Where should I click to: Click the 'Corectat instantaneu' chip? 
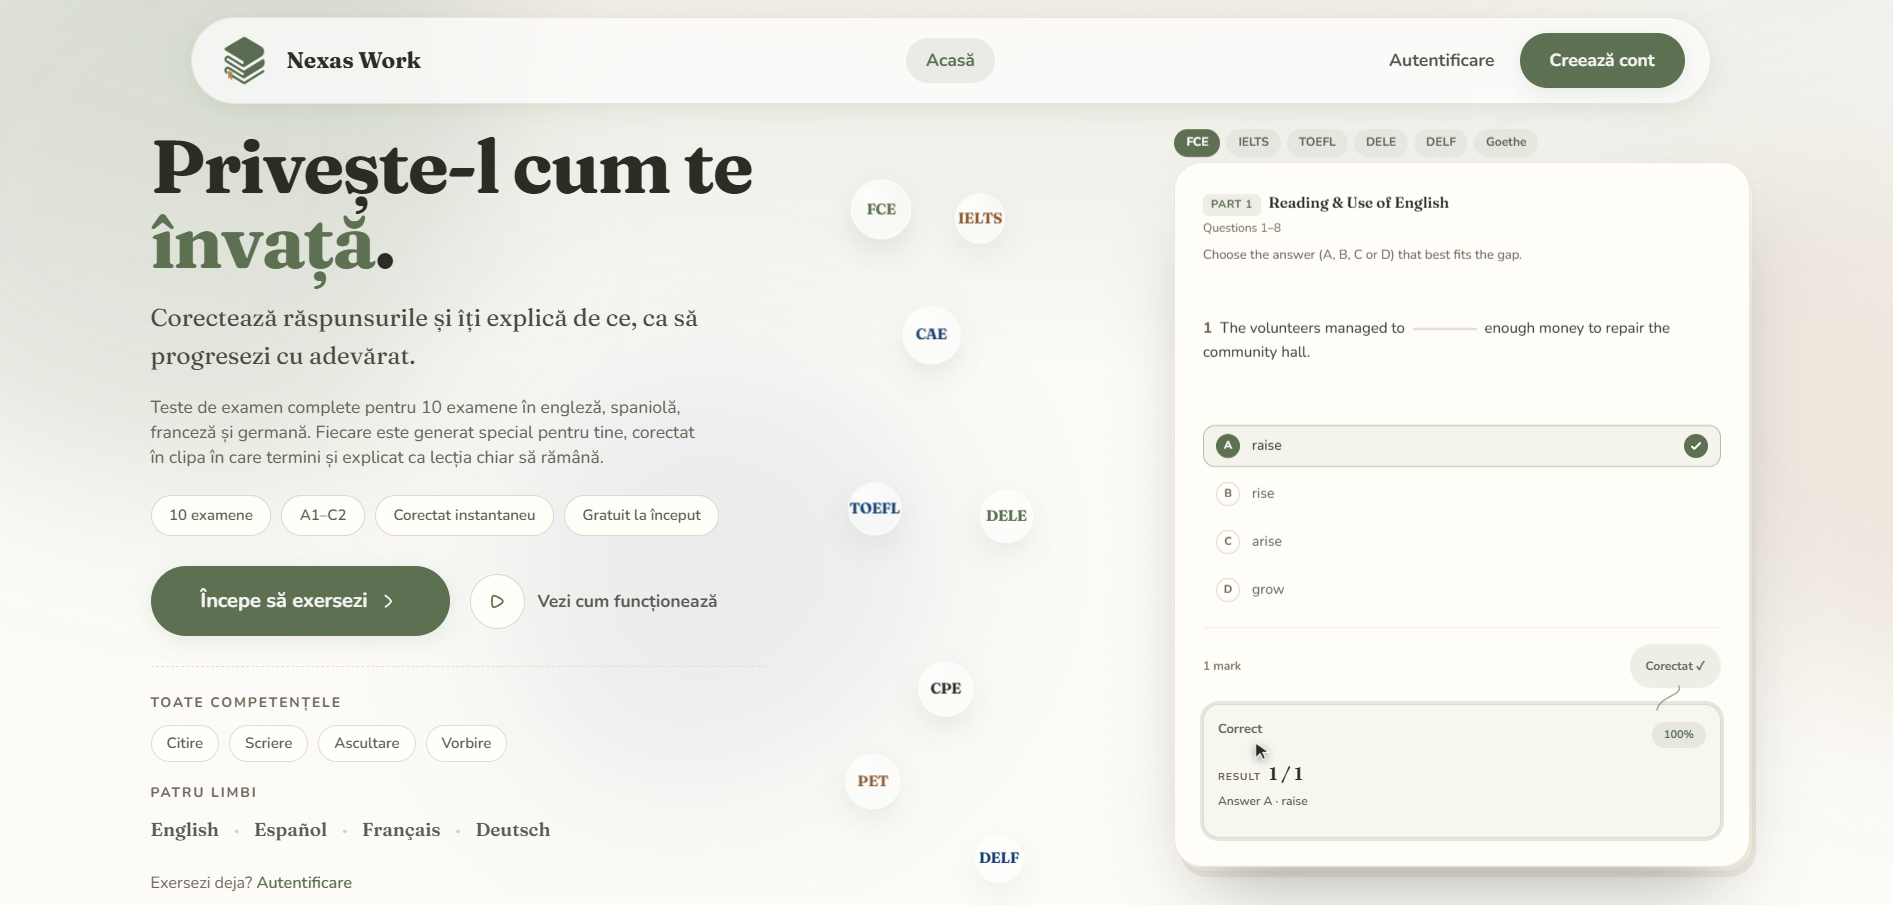coord(464,515)
